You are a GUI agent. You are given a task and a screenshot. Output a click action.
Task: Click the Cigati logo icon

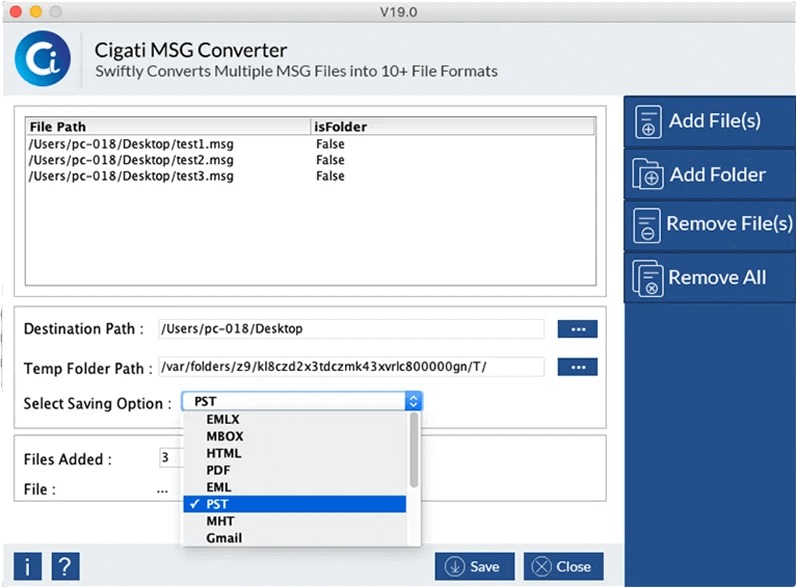click(43, 58)
